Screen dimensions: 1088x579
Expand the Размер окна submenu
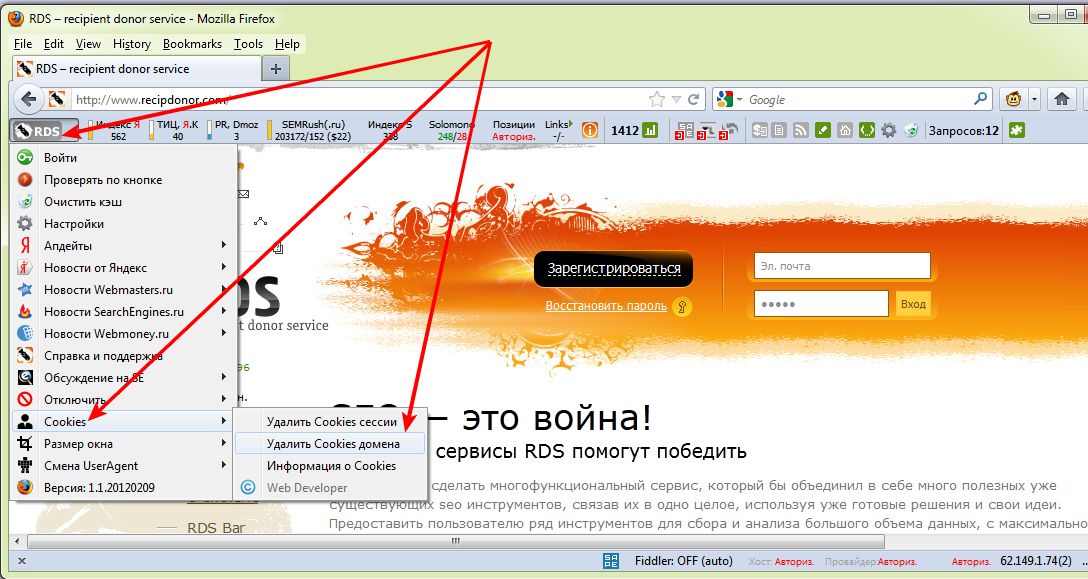coord(124,444)
